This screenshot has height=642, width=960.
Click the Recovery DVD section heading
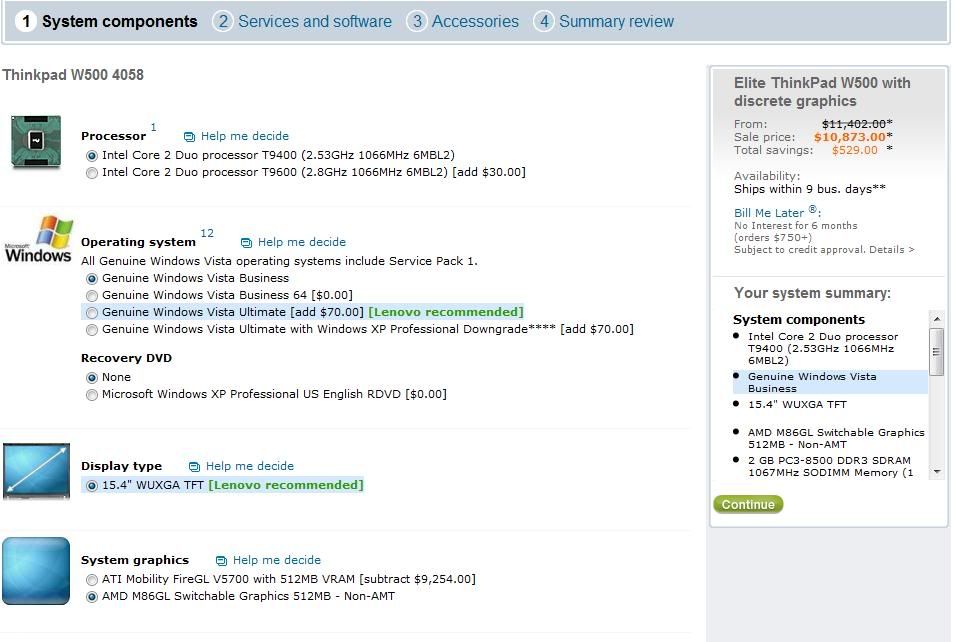[126, 358]
